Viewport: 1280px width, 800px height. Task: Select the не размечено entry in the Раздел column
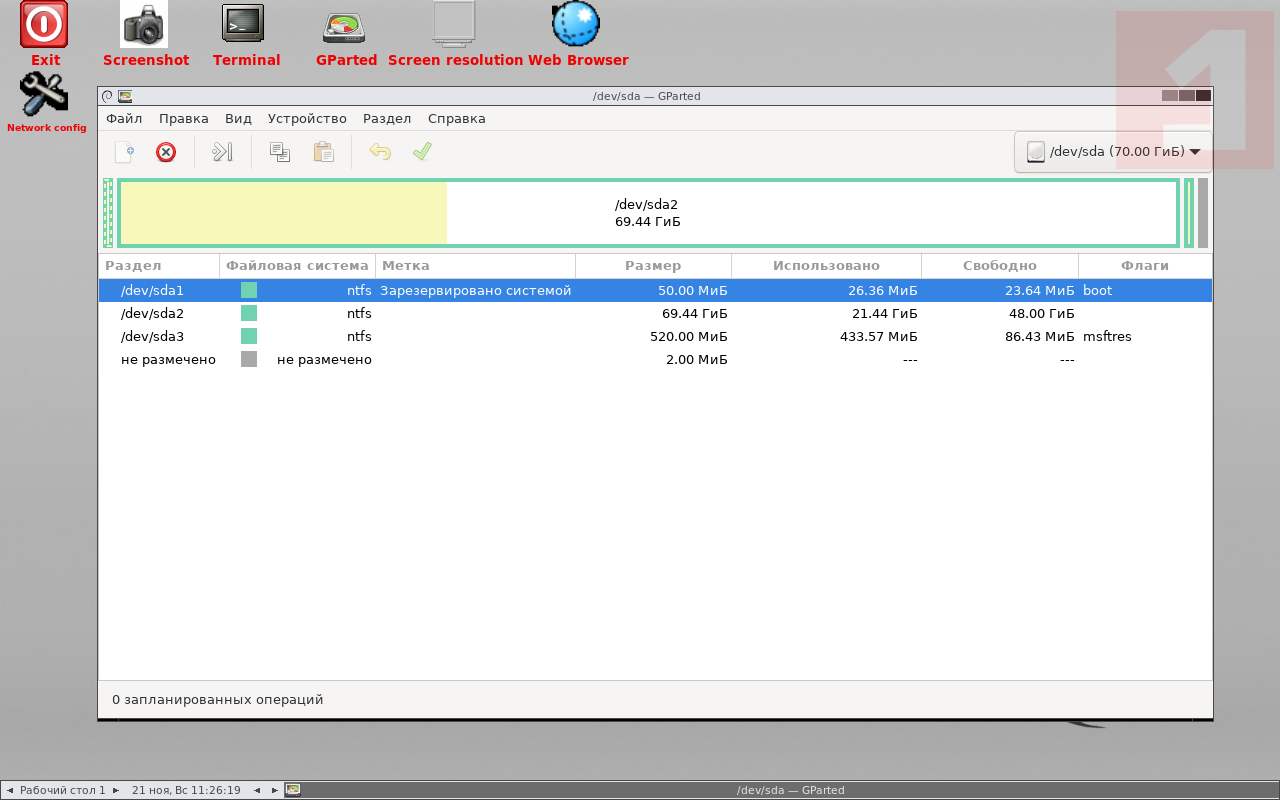pos(168,359)
